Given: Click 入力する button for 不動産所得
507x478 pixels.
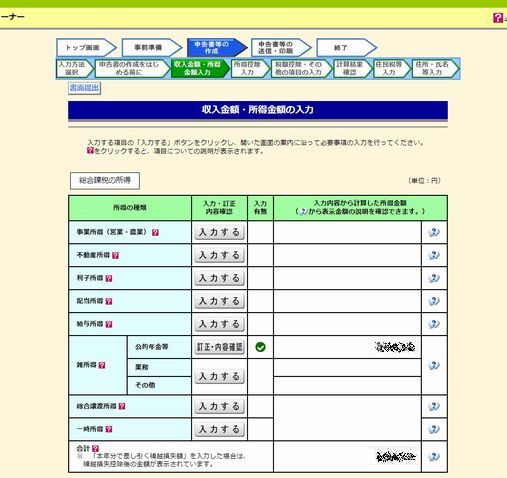Looking at the screenshot, I should point(219,255).
